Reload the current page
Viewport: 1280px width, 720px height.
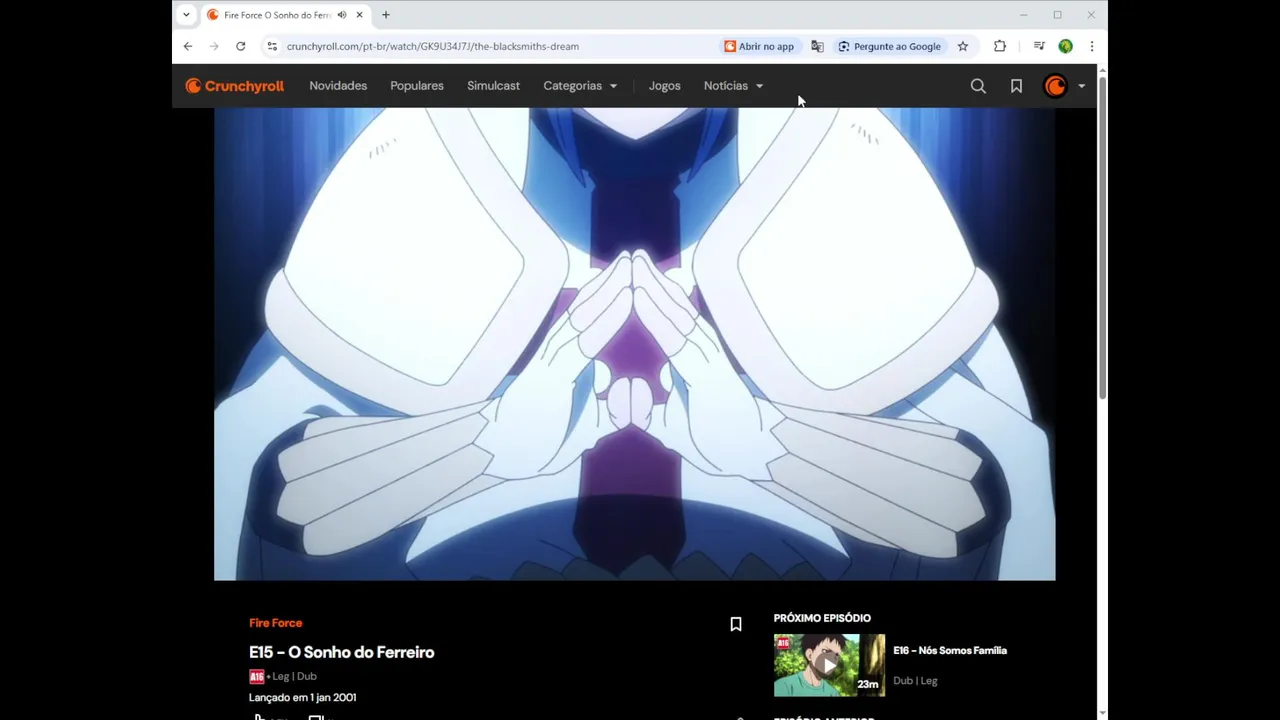pyautogui.click(x=240, y=46)
